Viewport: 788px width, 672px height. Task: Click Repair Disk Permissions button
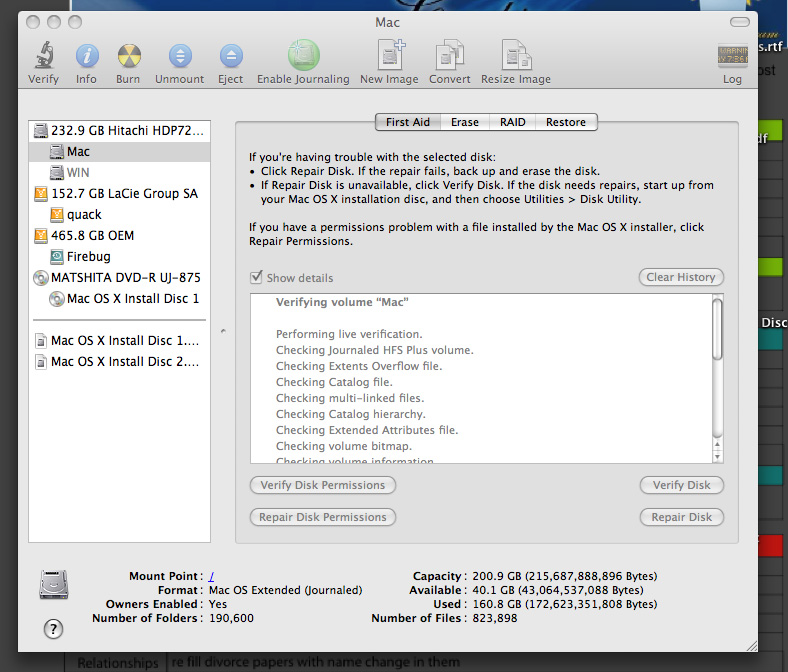[323, 518]
